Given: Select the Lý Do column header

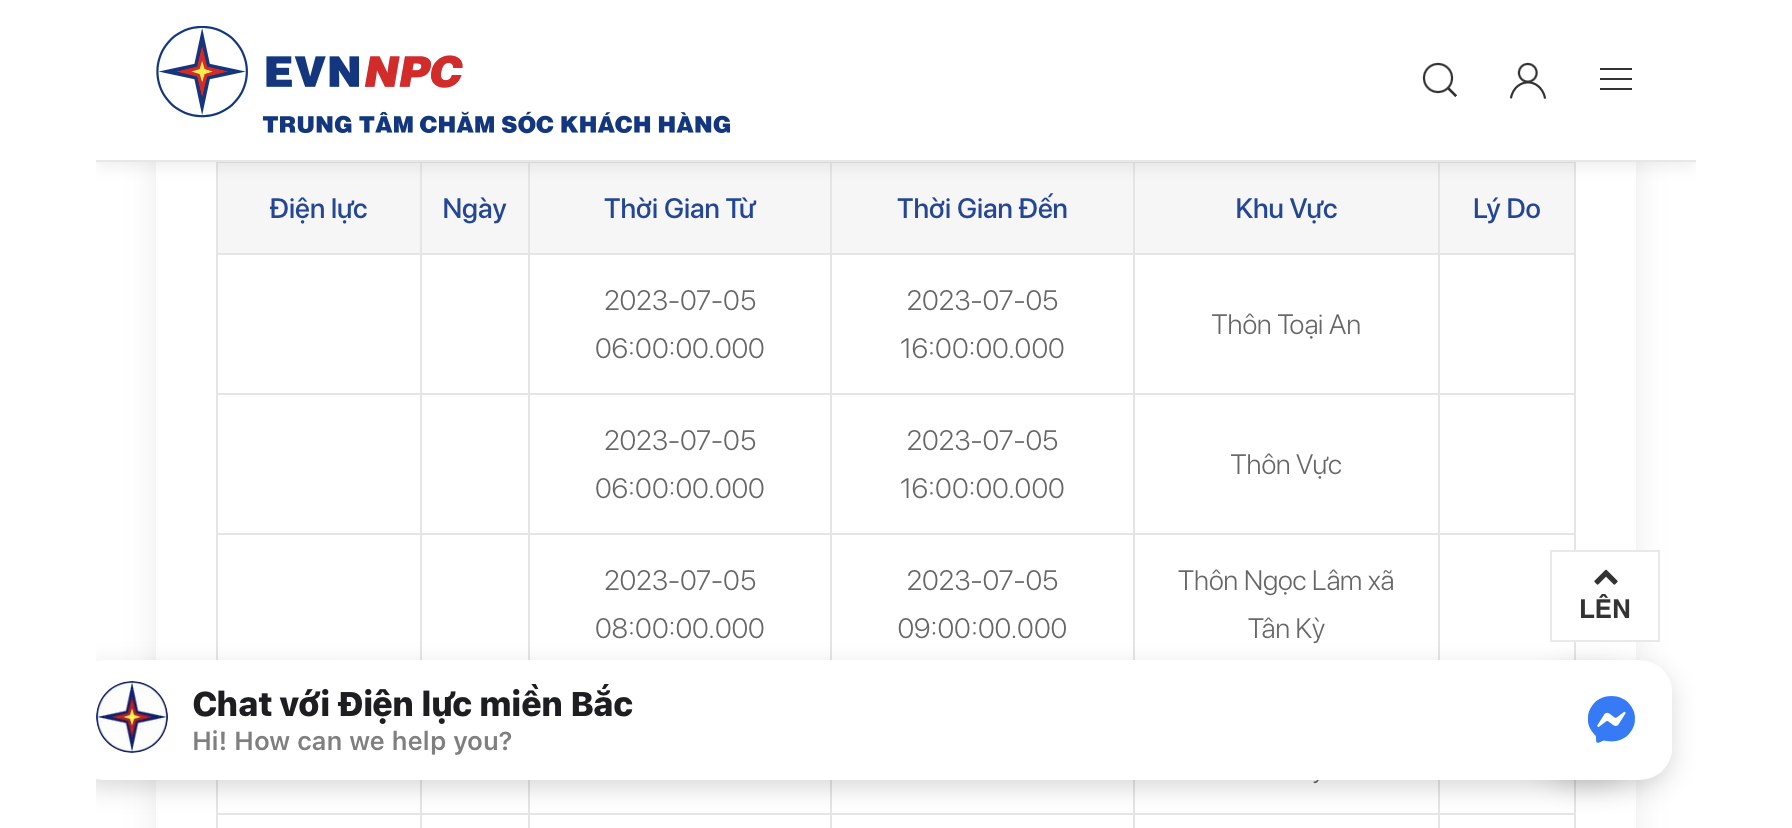Looking at the screenshot, I should pos(1507,209).
